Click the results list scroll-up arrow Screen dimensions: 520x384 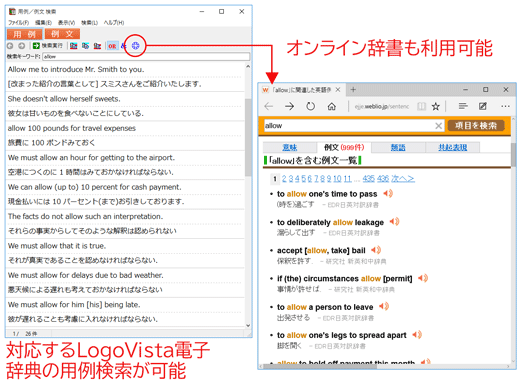pyautogui.click(x=248, y=67)
